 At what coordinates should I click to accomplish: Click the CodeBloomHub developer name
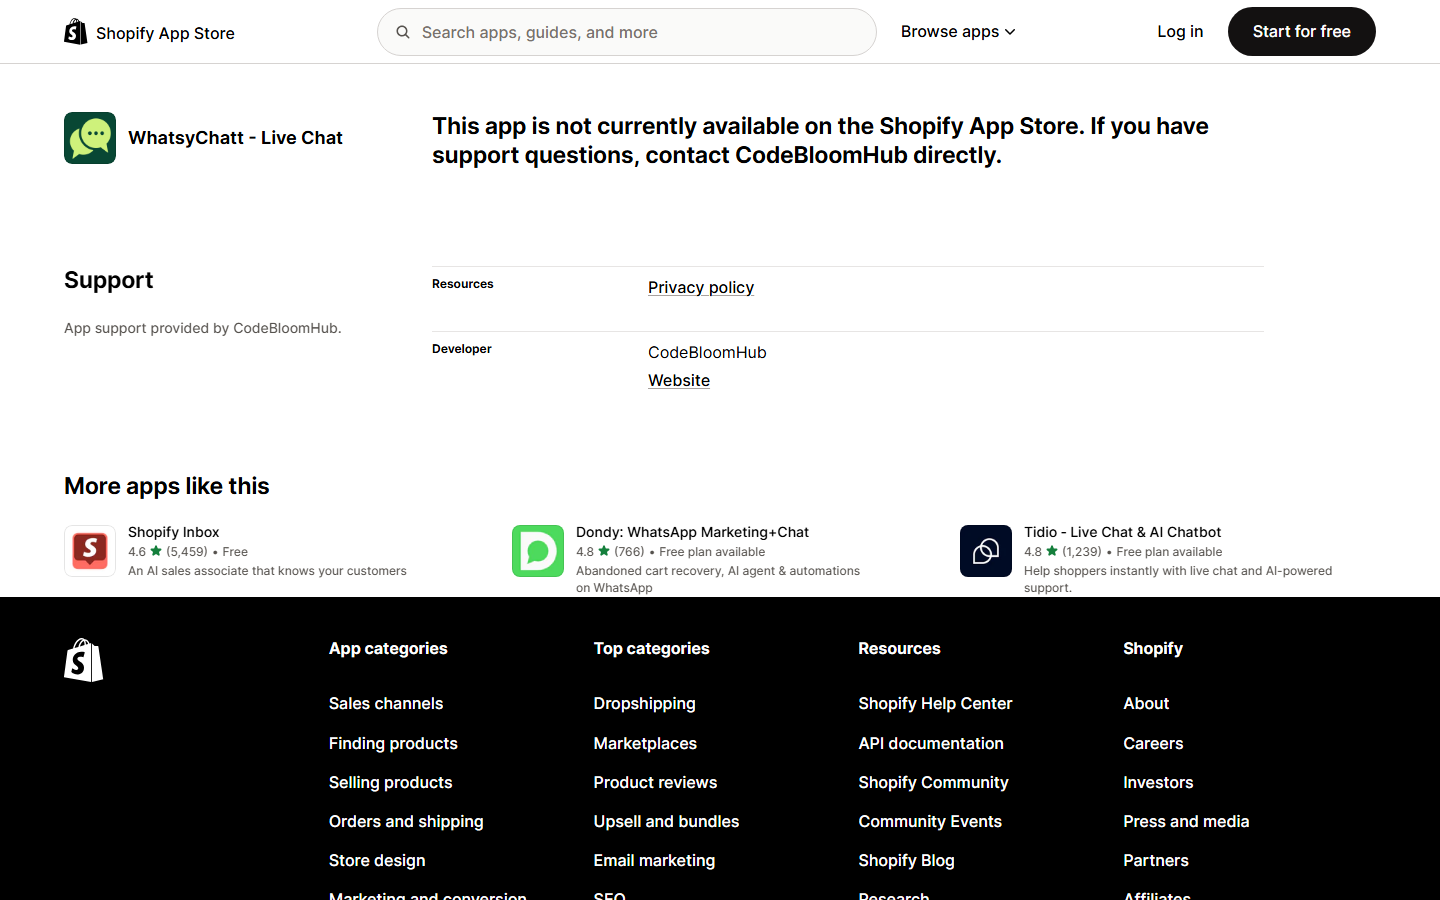click(707, 352)
